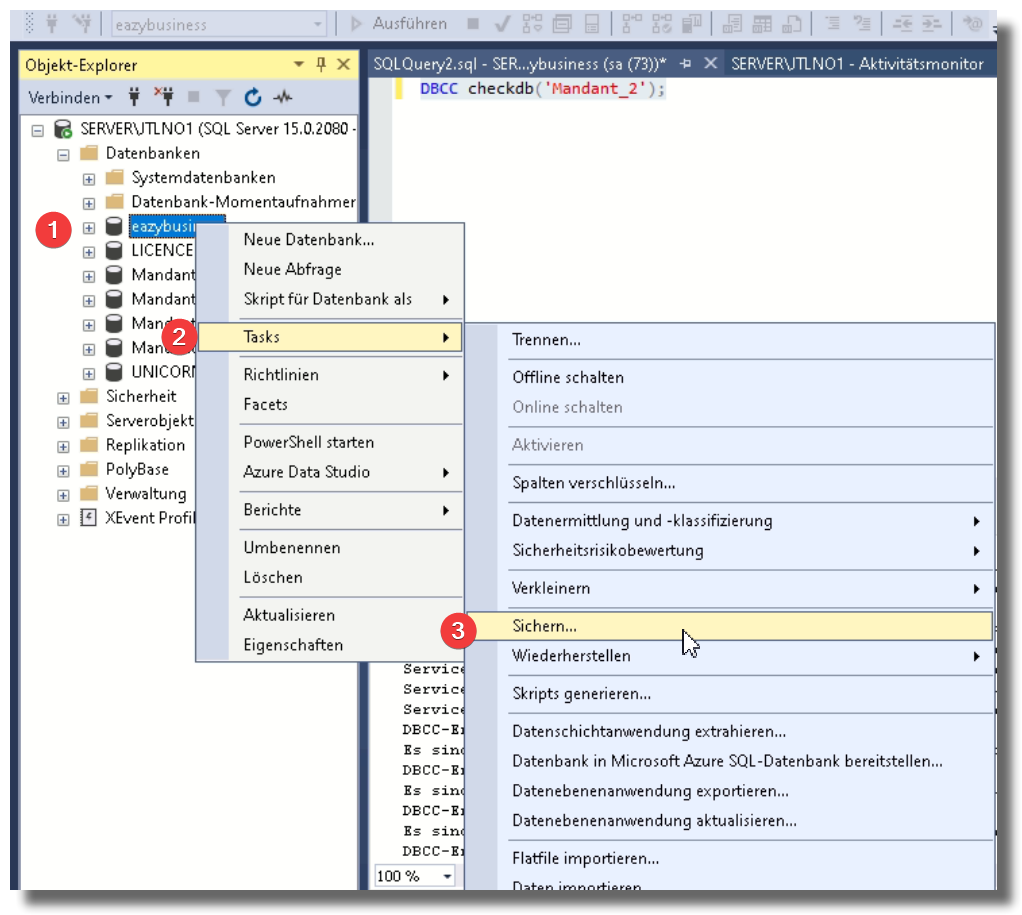The width and height of the screenshot is (1022, 915).
Task: Expand the Systemdatenbanken folder
Action: pyautogui.click(x=89, y=178)
